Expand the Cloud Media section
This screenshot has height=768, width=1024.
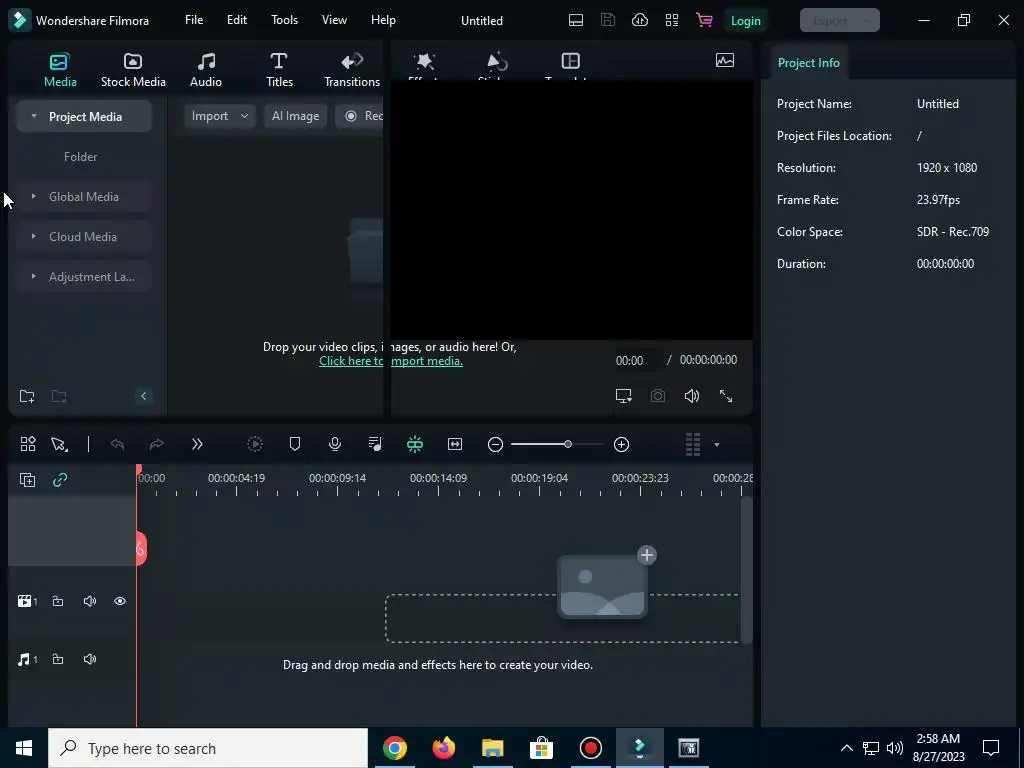pyautogui.click(x=34, y=236)
